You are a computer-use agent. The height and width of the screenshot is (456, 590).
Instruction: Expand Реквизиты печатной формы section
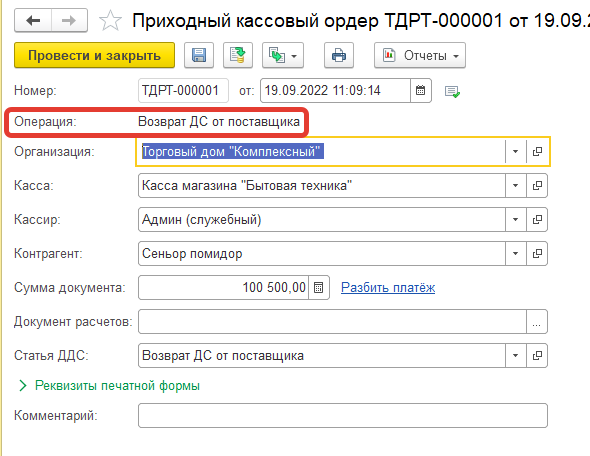click(109, 386)
